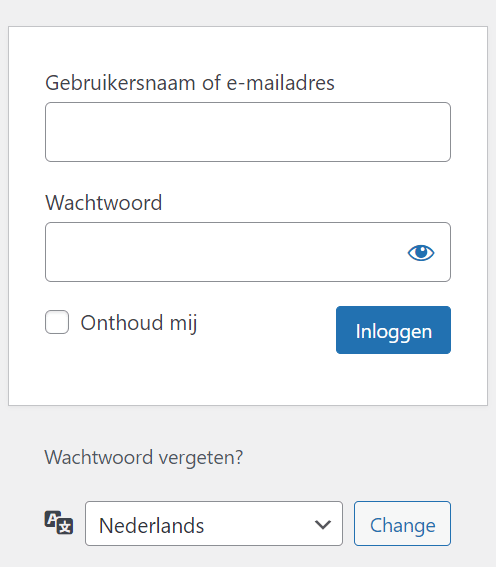Follow the forgotten password link
The height and width of the screenshot is (567, 496).
144,457
